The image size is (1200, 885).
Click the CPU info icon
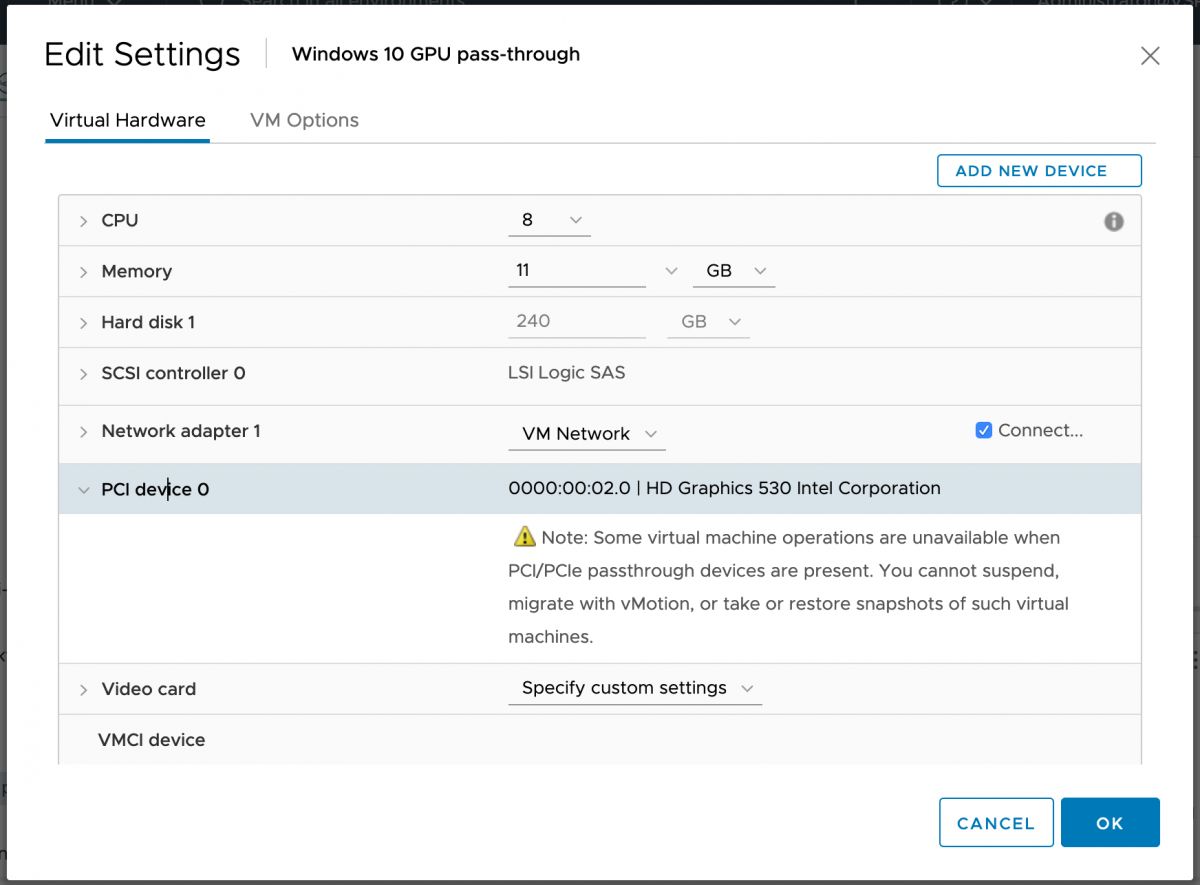1113,221
